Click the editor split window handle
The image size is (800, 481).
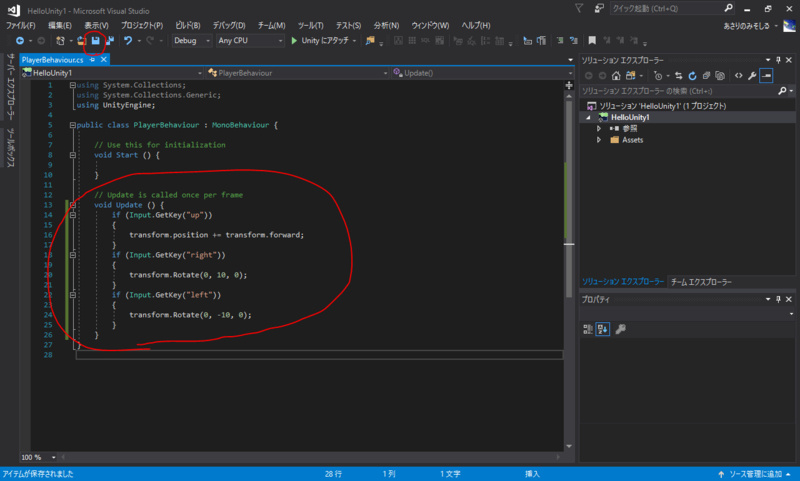569,85
